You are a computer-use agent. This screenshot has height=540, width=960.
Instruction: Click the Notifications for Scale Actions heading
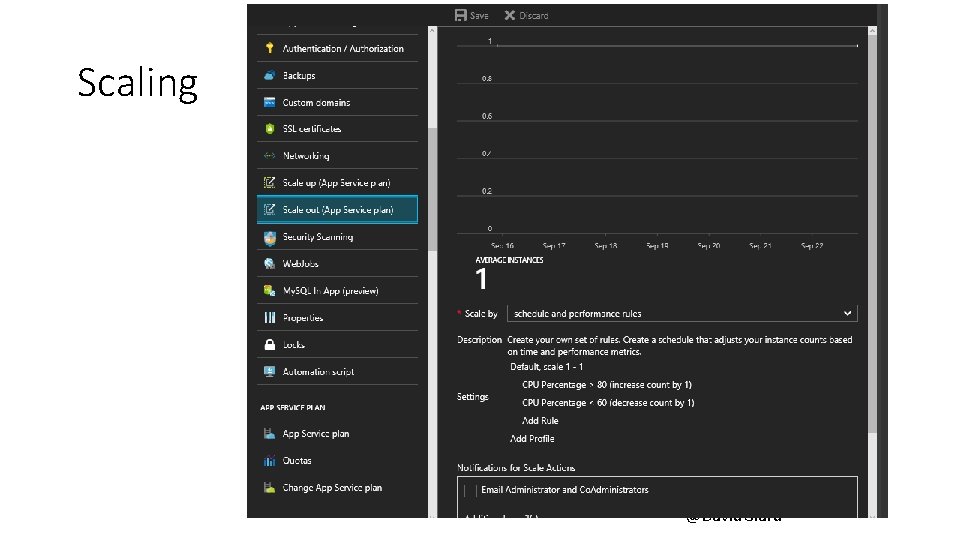(516, 468)
